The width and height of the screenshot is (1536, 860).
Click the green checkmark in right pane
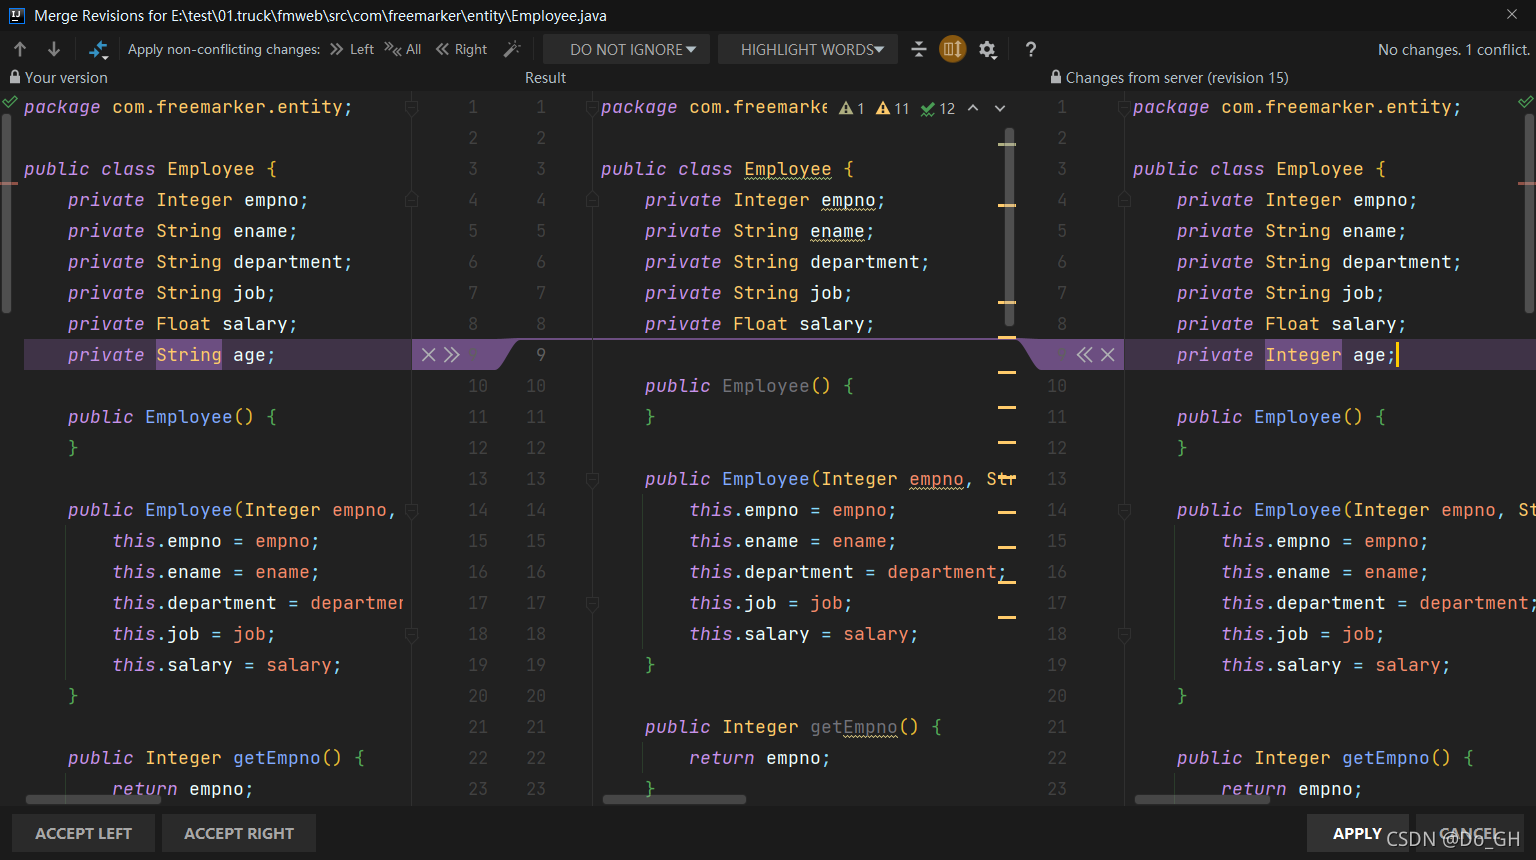(1525, 101)
